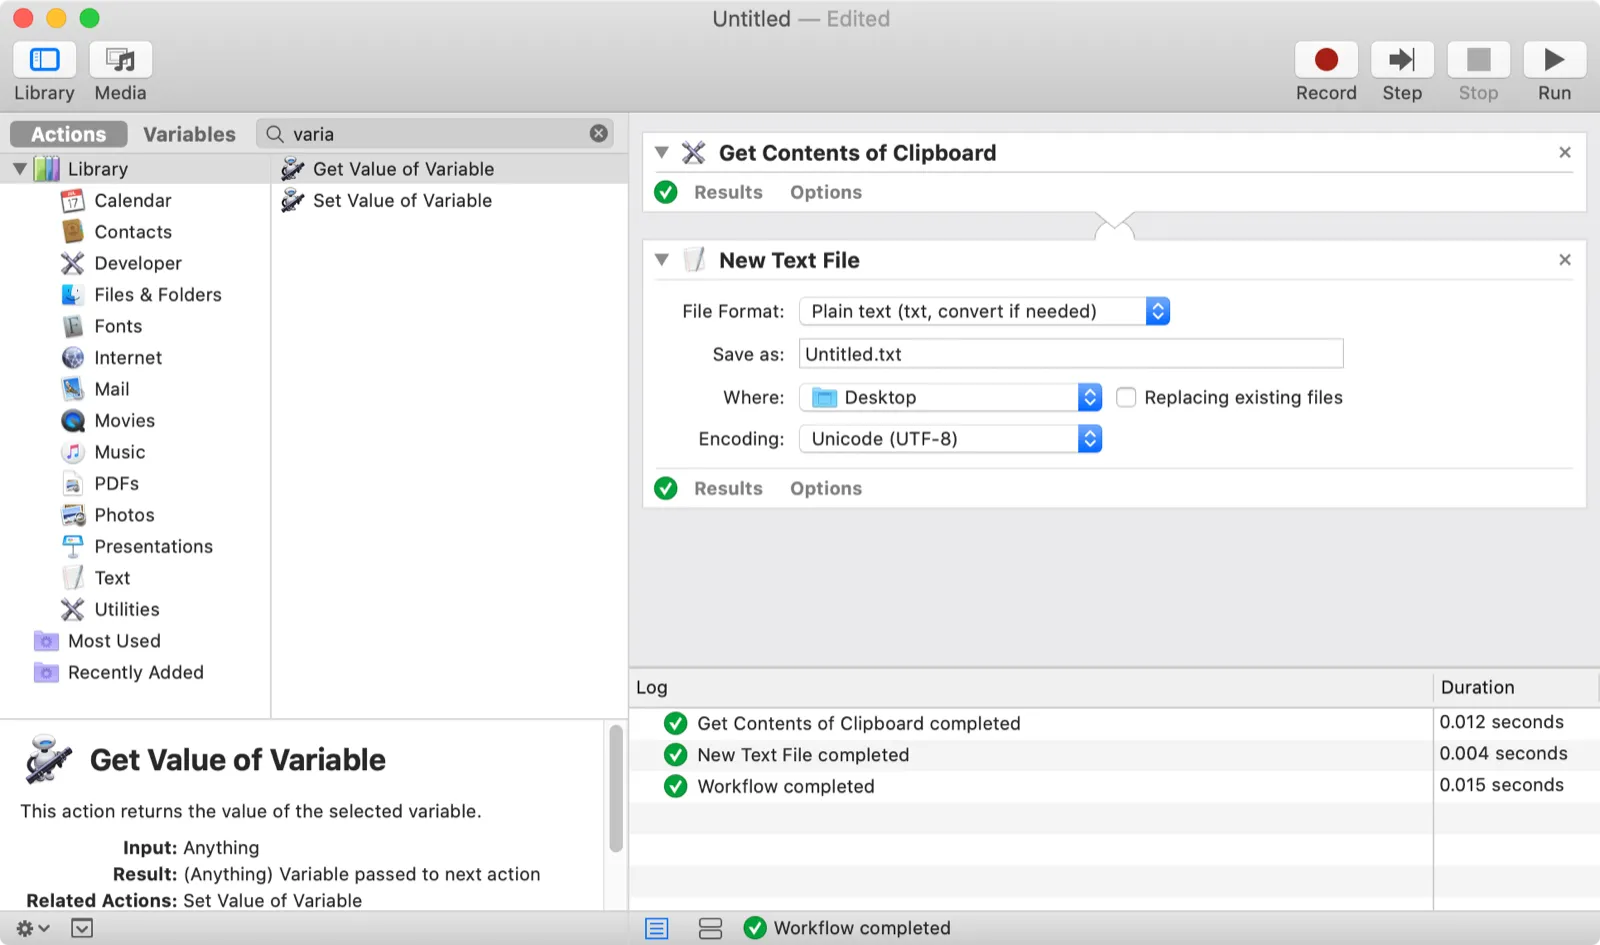Switch to the Actions tab
This screenshot has height=945, width=1600.
68,134
